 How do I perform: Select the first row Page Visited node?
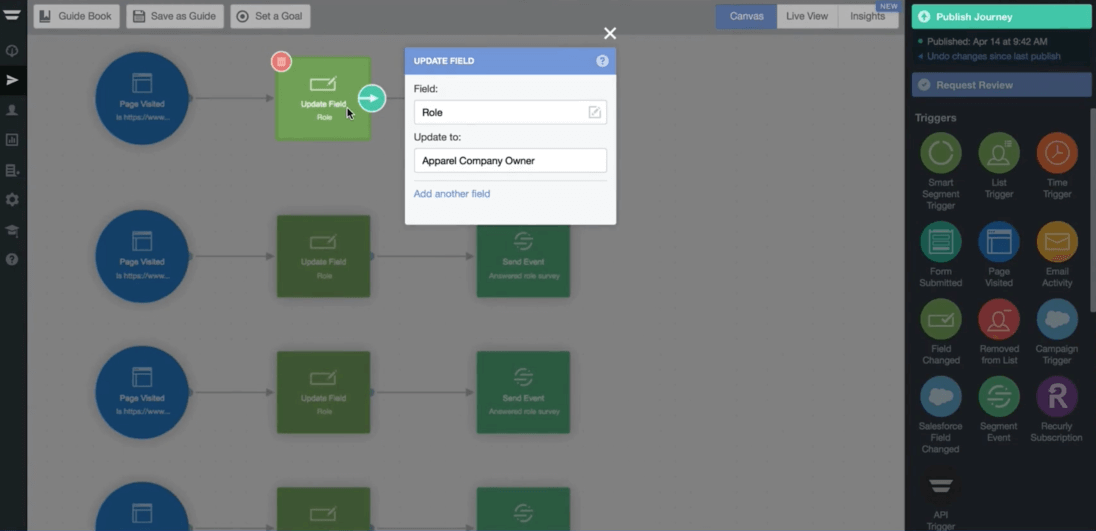point(142,99)
